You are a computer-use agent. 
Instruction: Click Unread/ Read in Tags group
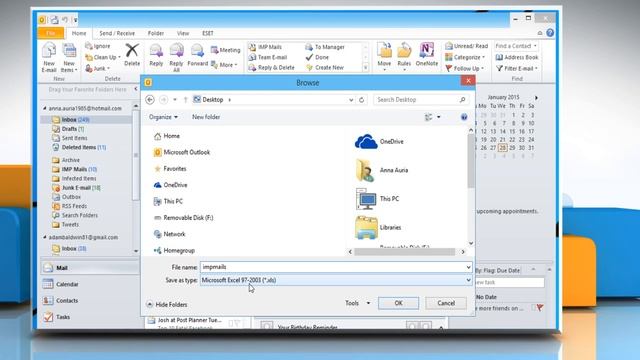pyautogui.click(x=466, y=46)
